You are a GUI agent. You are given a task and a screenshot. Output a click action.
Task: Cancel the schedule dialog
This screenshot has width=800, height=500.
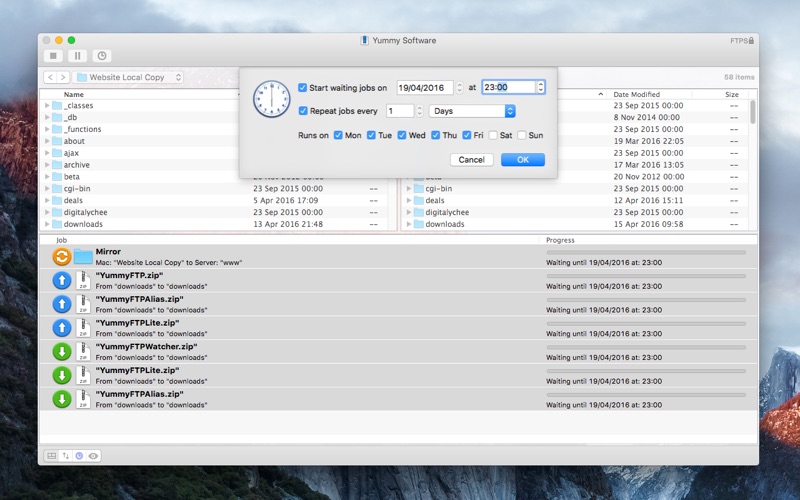[471, 160]
